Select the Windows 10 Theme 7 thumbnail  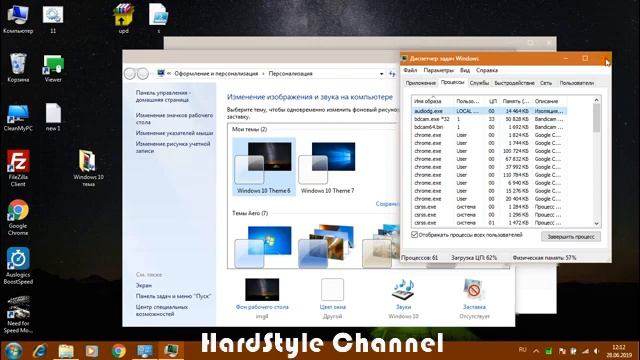(327, 167)
